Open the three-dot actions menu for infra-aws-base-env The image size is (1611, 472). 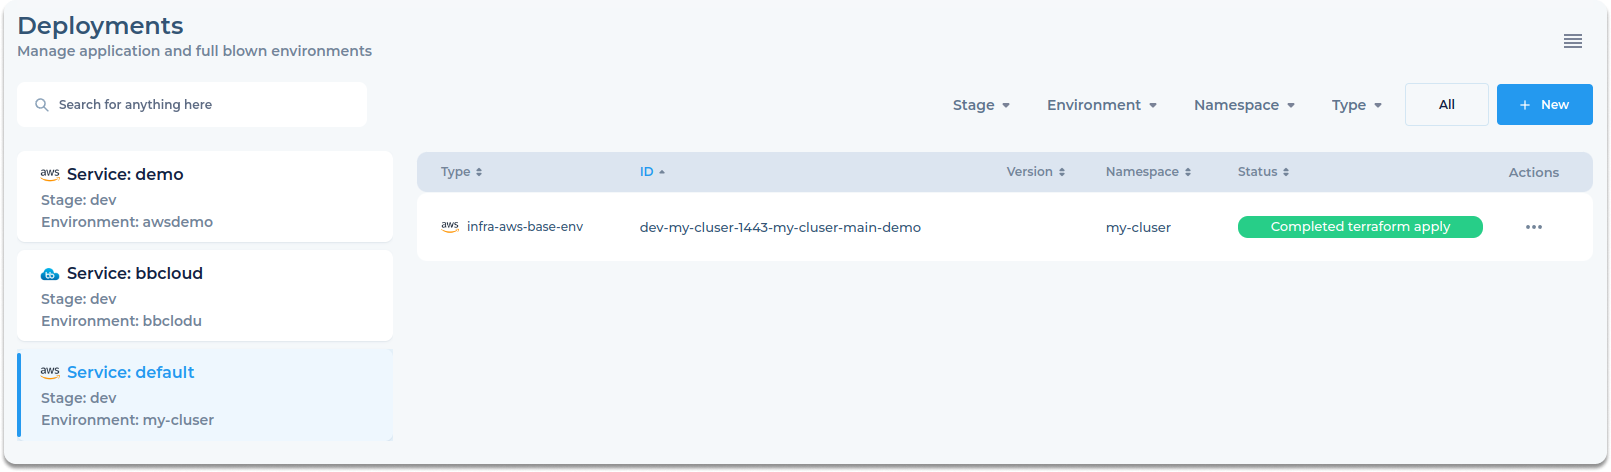[x=1534, y=227]
